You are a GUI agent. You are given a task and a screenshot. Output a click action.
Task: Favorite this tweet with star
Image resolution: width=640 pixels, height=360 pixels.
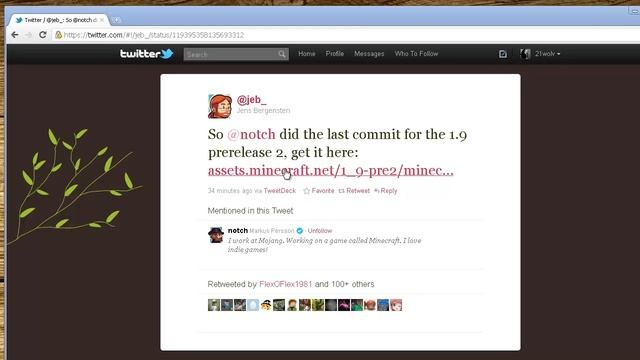pyautogui.click(x=318, y=191)
